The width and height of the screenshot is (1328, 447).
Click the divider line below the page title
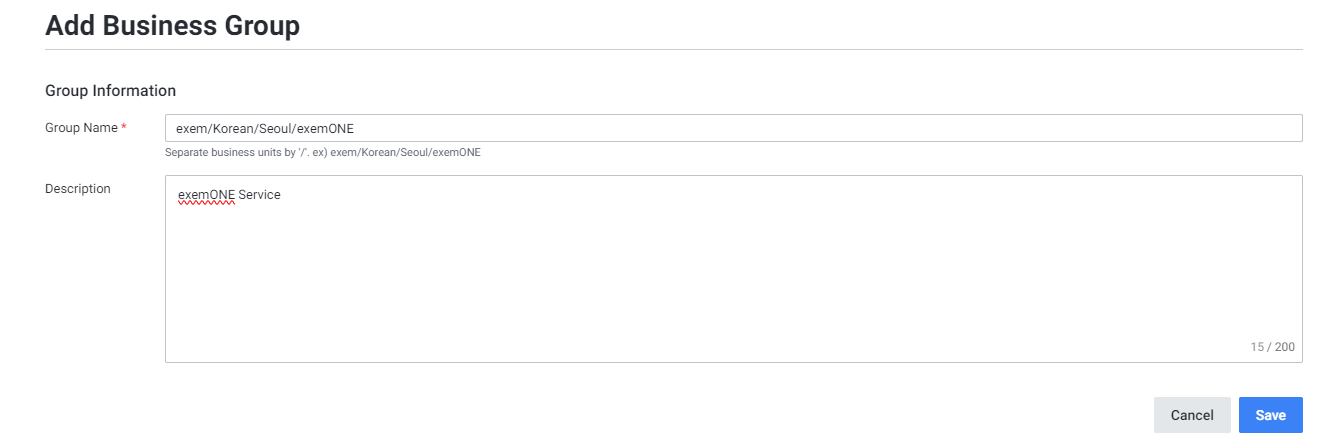674,49
